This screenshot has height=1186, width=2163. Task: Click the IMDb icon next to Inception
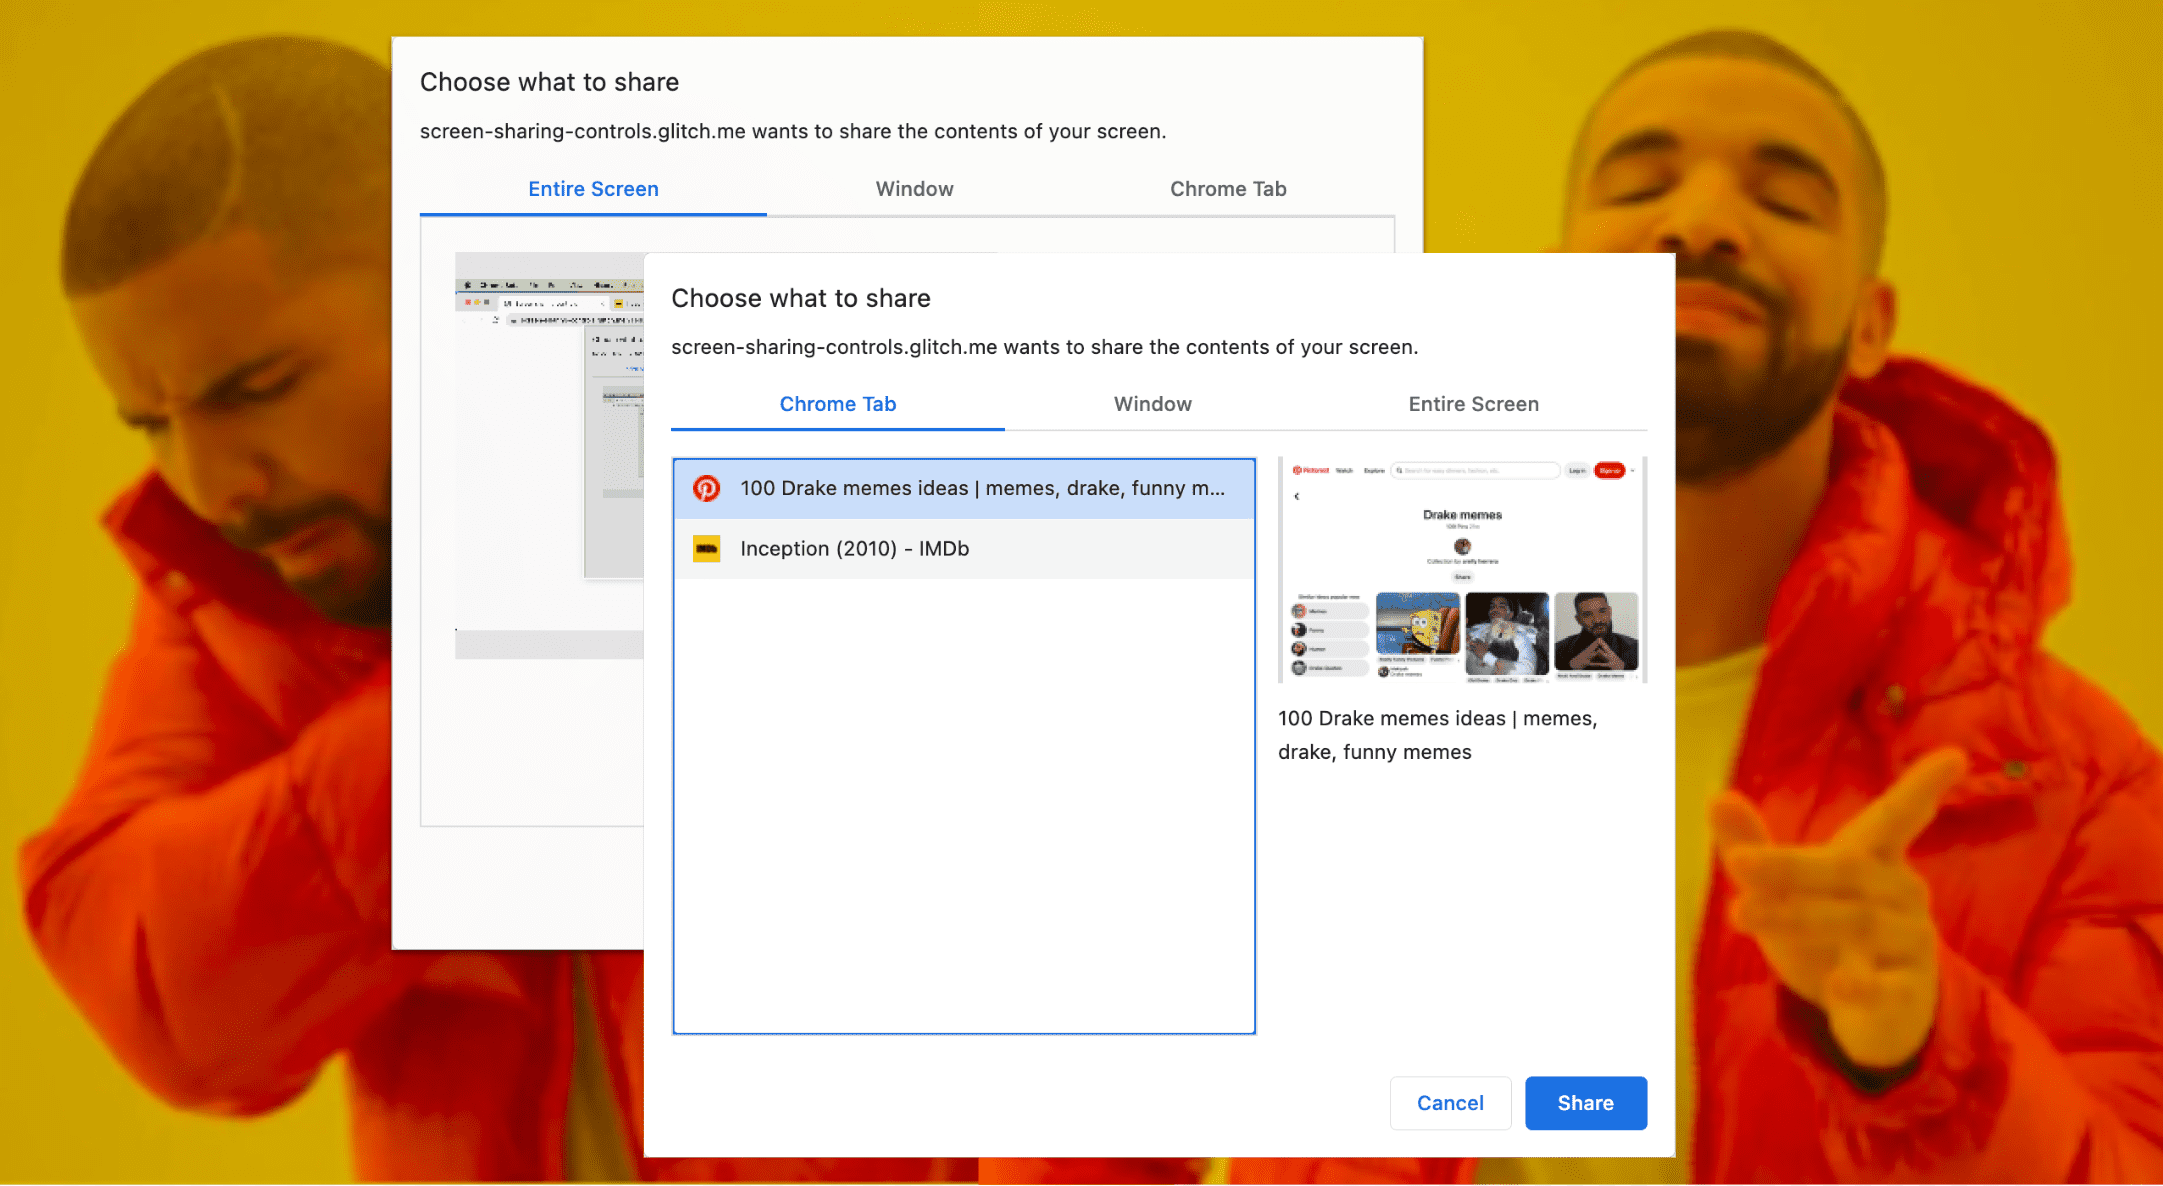707,548
